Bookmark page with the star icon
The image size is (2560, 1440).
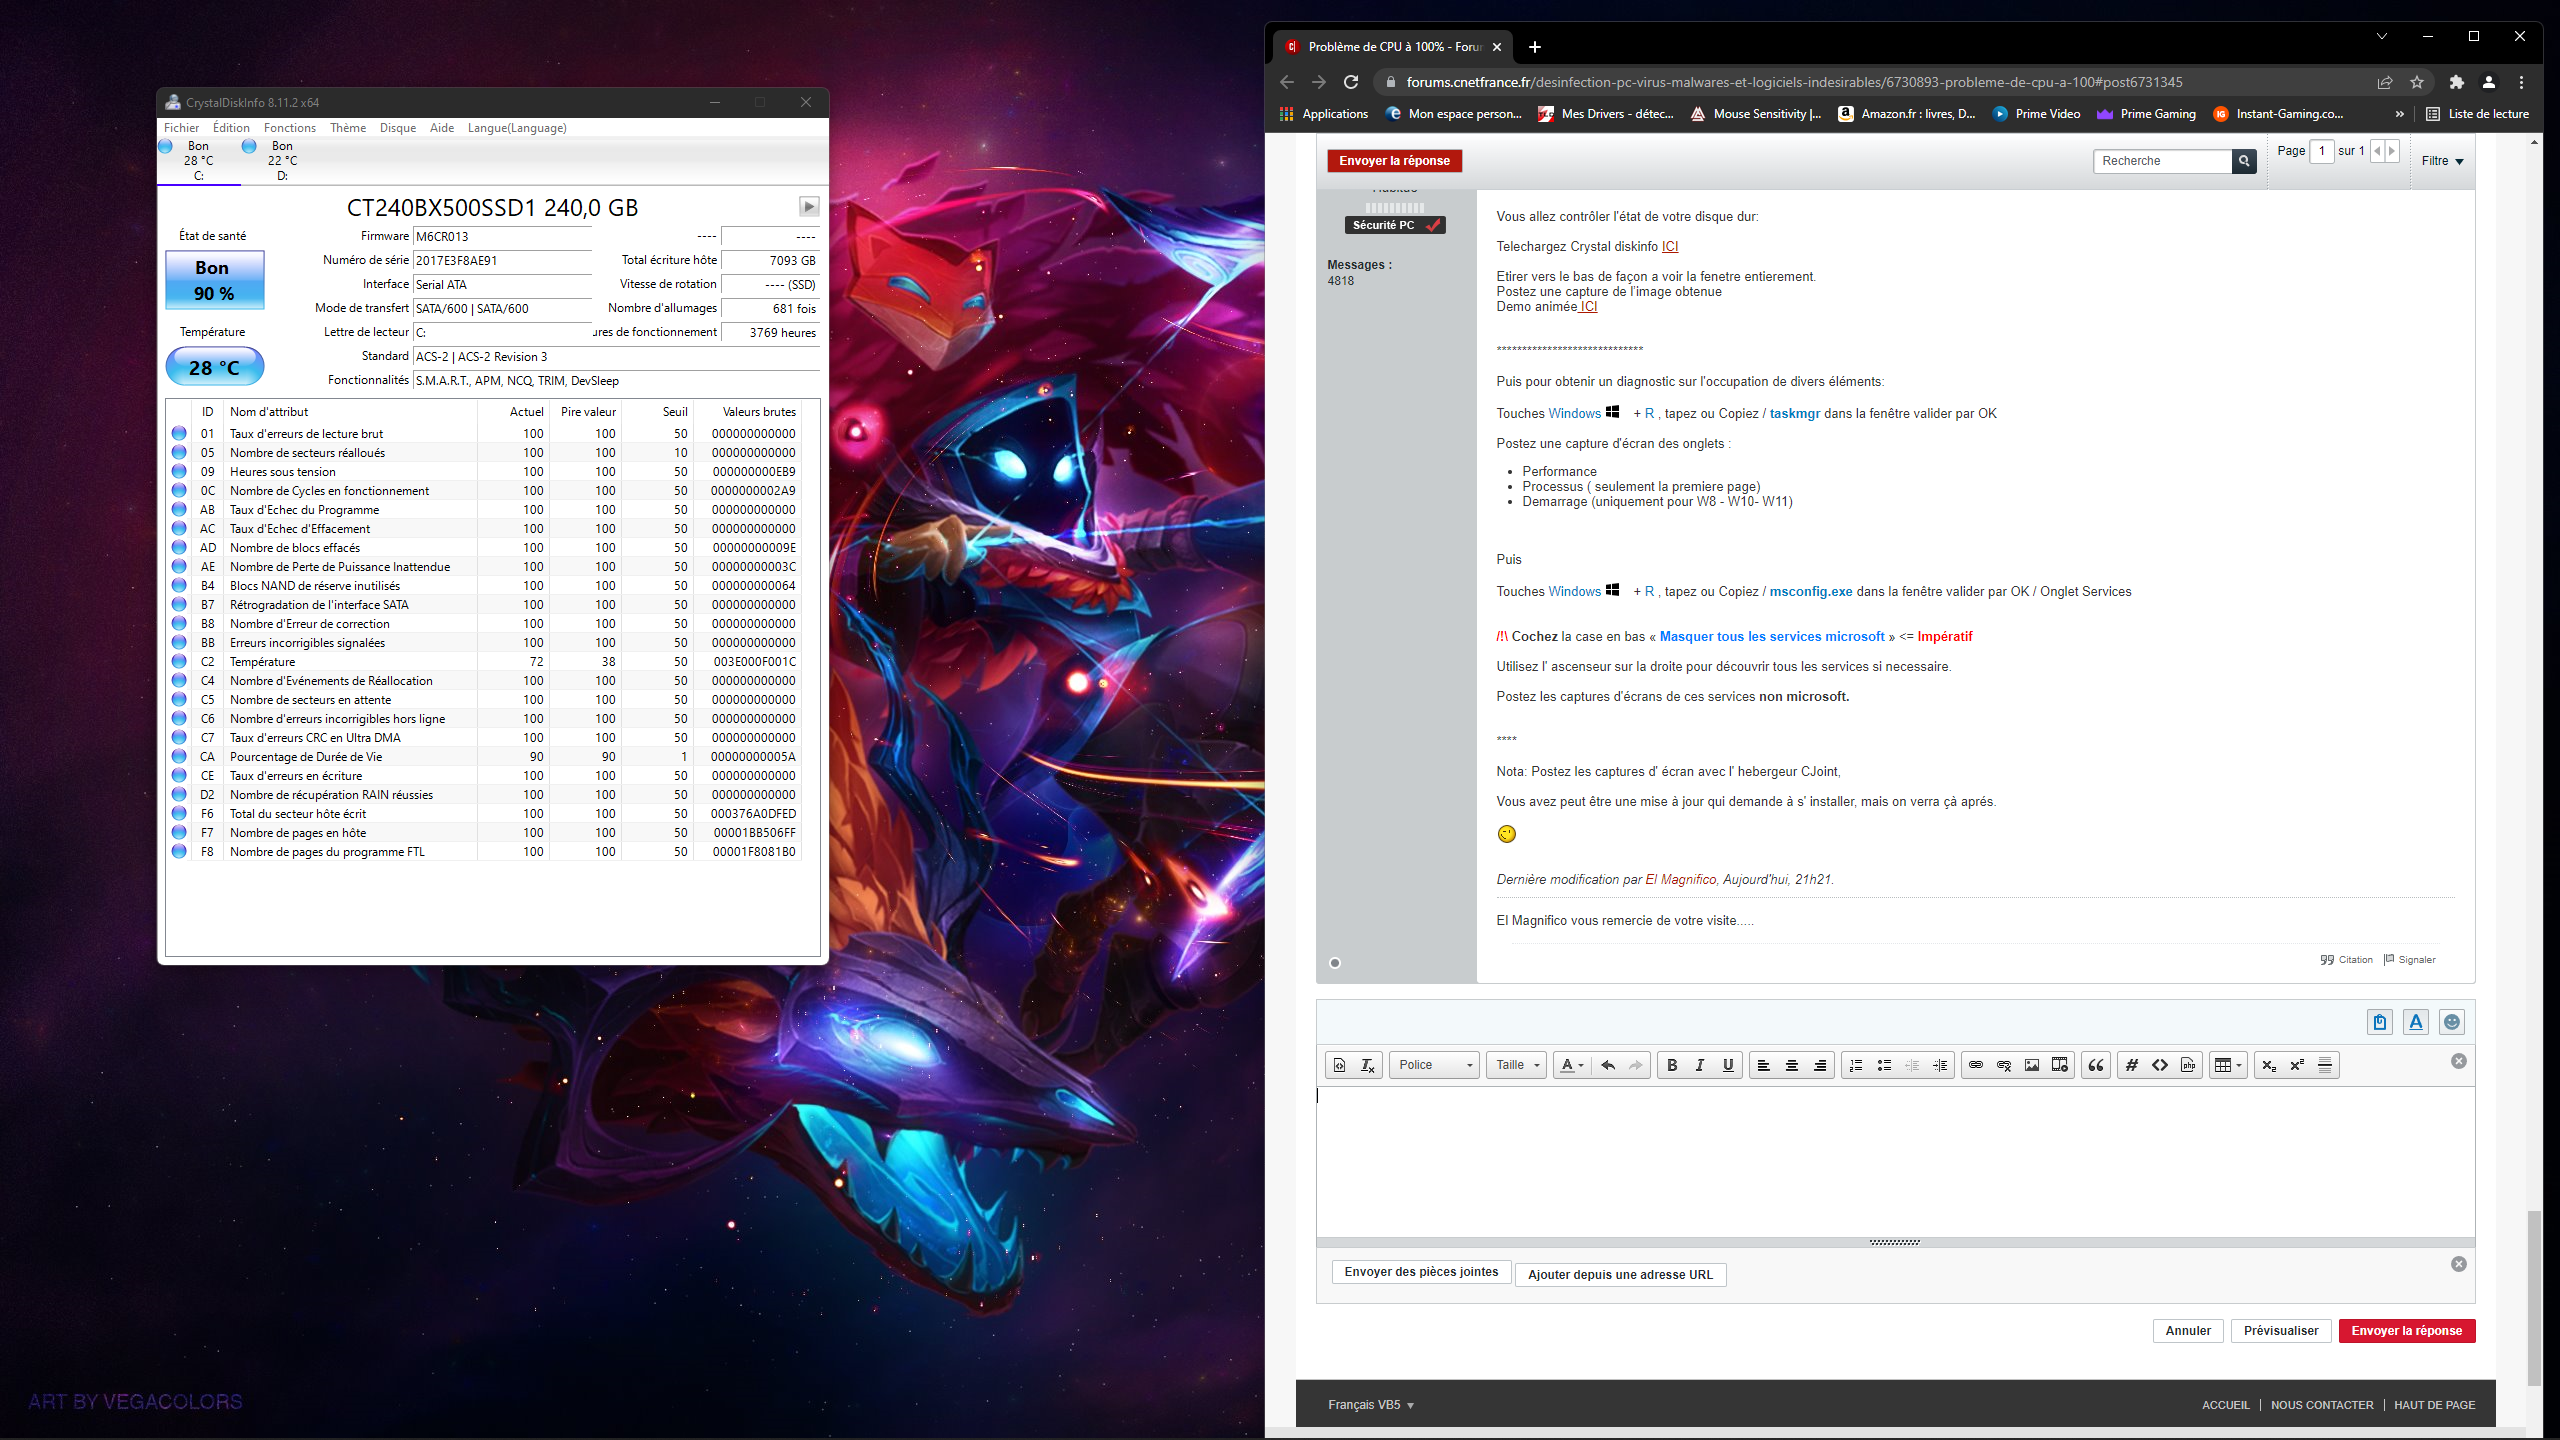click(2417, 82)
